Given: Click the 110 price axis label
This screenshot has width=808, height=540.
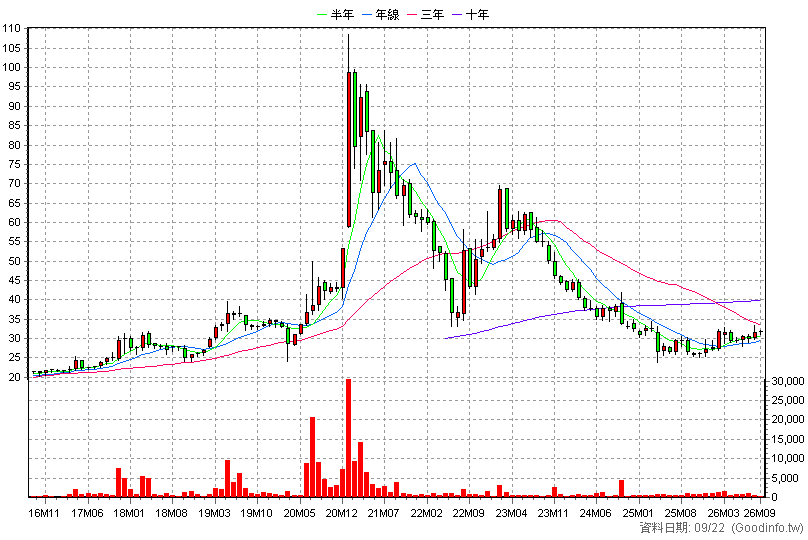Looking at the screenshot, I should (x=11, y=29).
